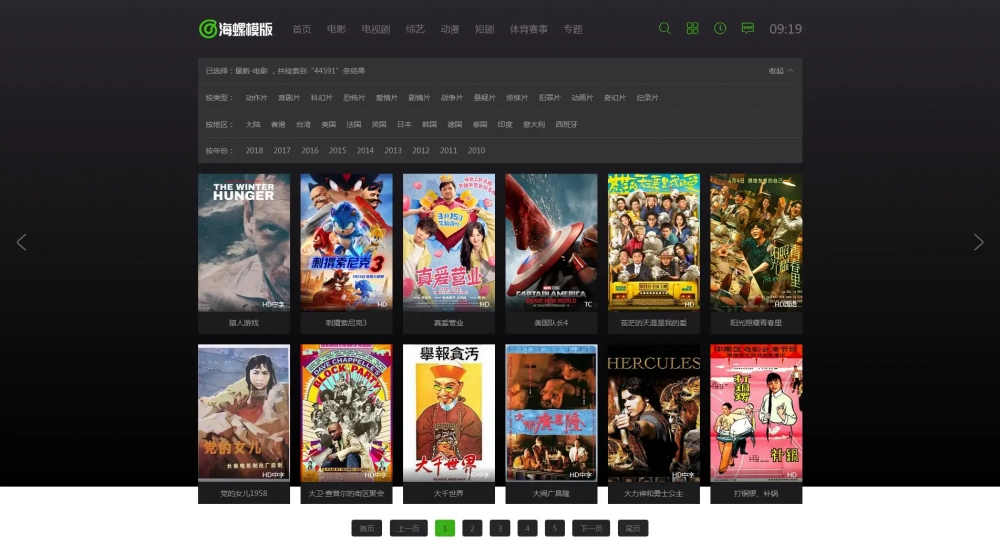Filter by year 2018

(x=254, y=150)
